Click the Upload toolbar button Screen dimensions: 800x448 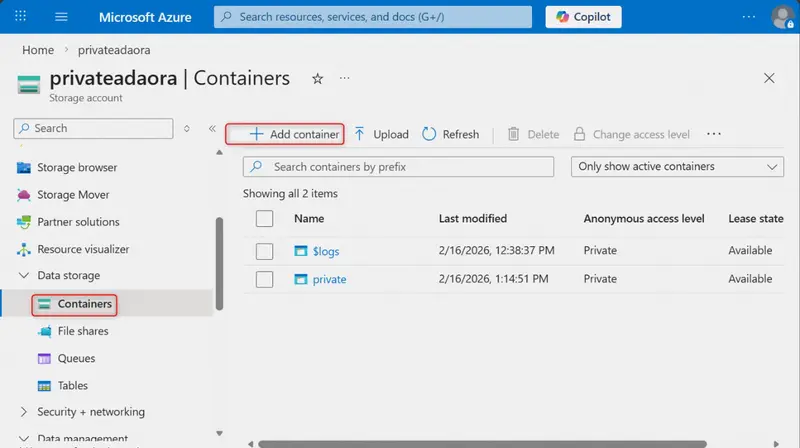click(x=381, y=134)
